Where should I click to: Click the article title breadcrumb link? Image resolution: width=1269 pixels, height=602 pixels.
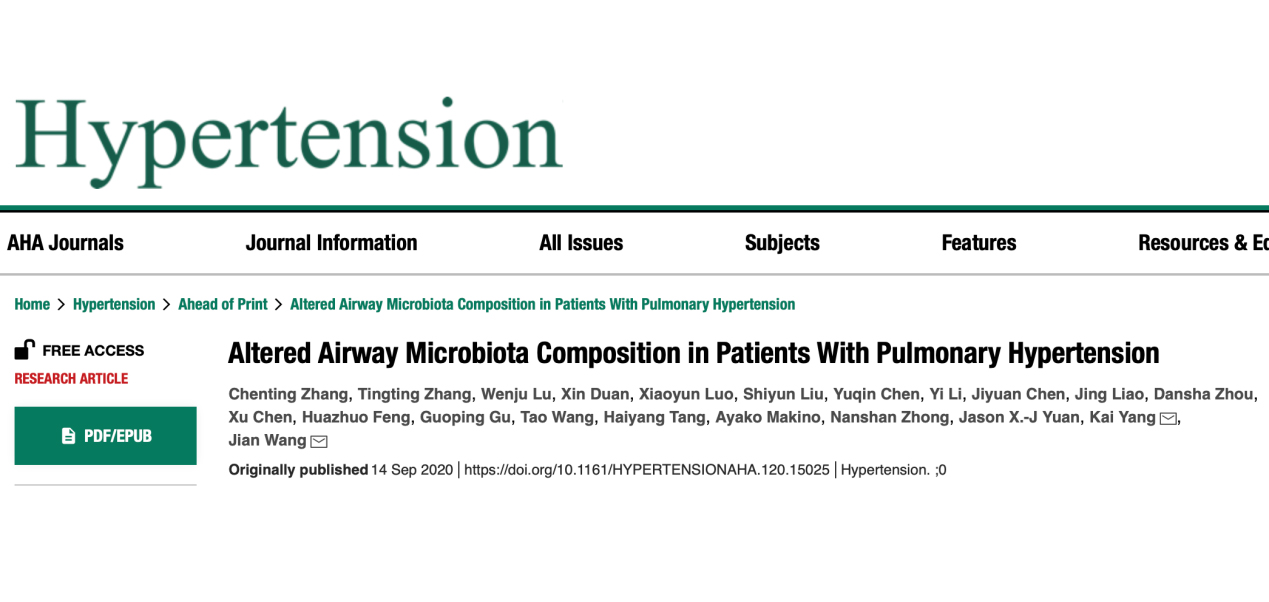click(542, 304)
